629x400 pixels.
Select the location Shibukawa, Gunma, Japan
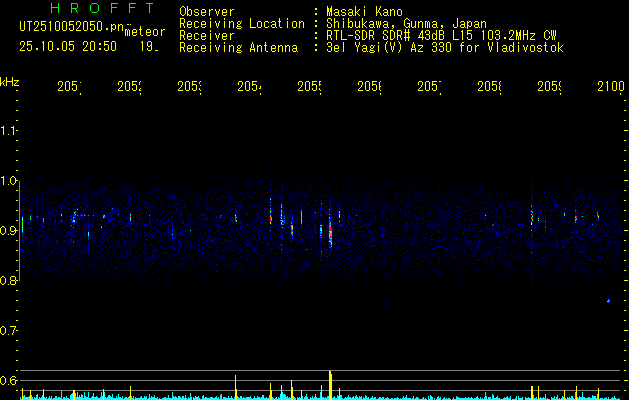pos(406,24)
